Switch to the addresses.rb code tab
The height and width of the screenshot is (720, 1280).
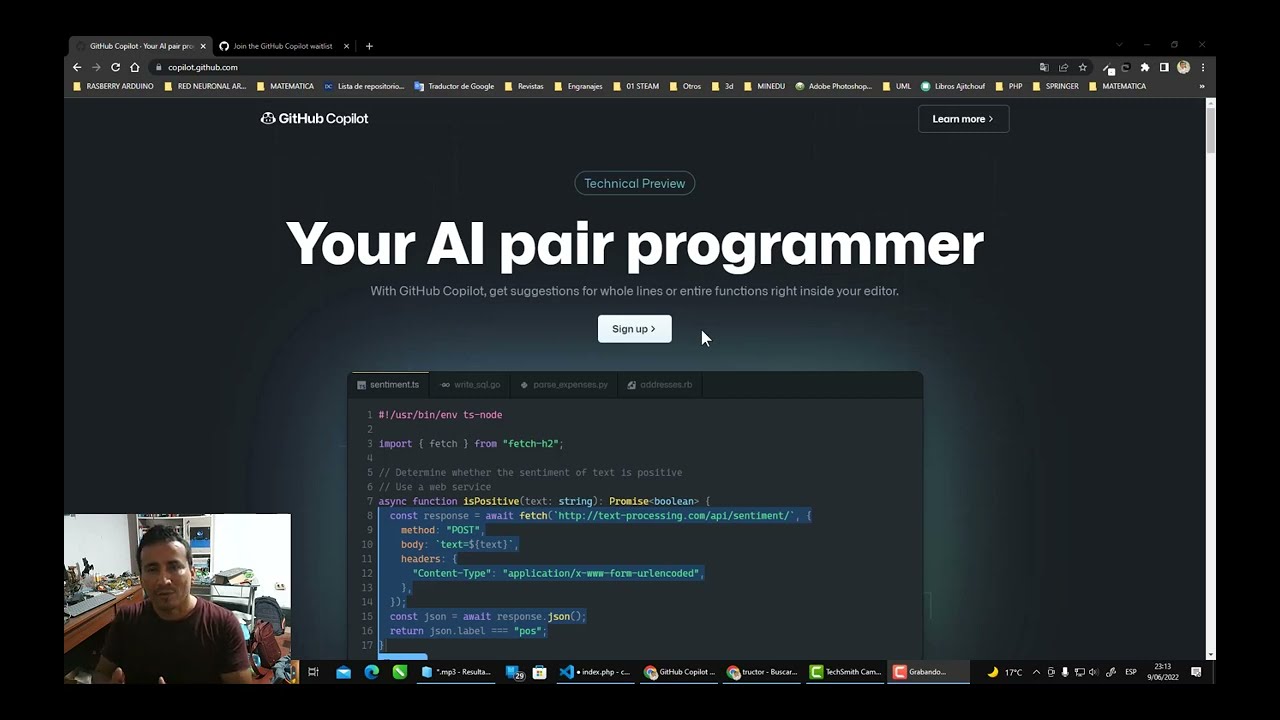pos(659,384)
